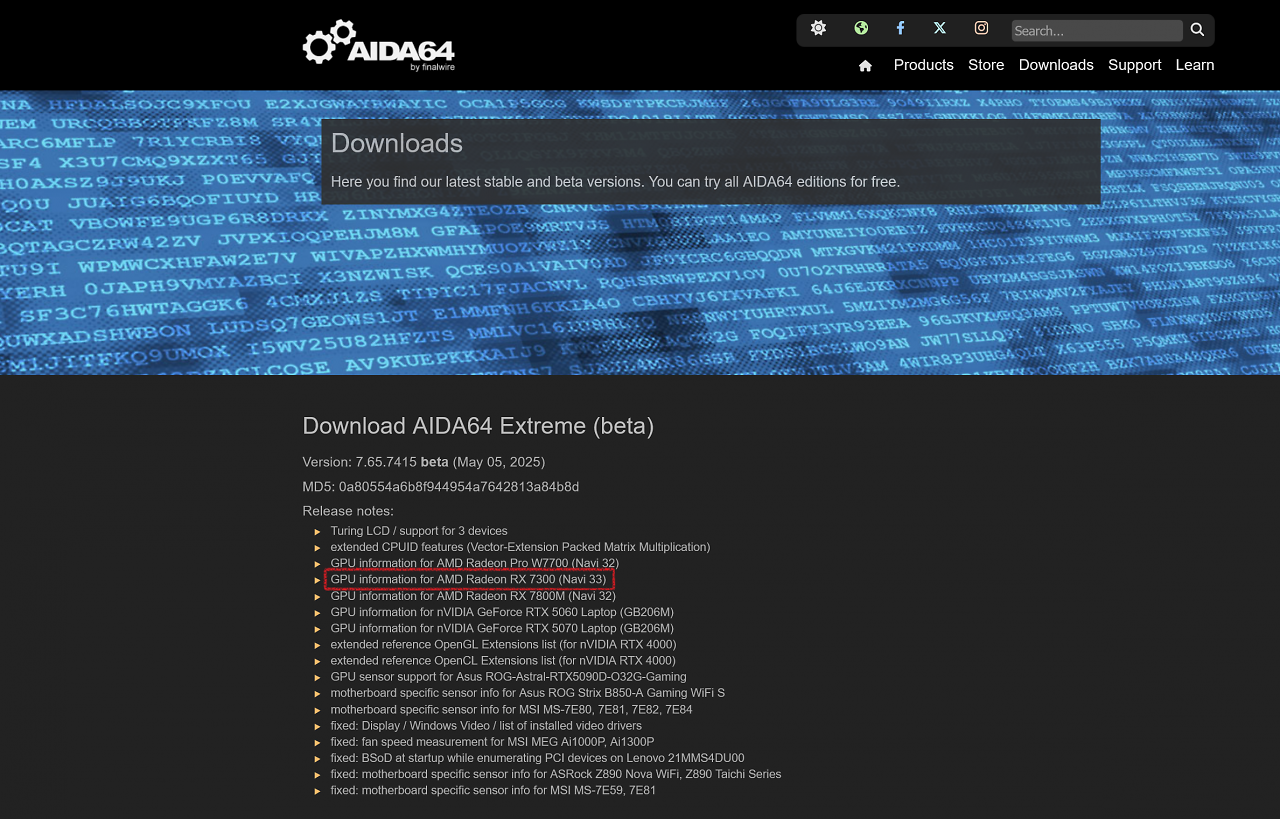Screen dimensions: 1280x819
Task: Click the OpenCL Extensions list note
Action: tap(503, 661)
